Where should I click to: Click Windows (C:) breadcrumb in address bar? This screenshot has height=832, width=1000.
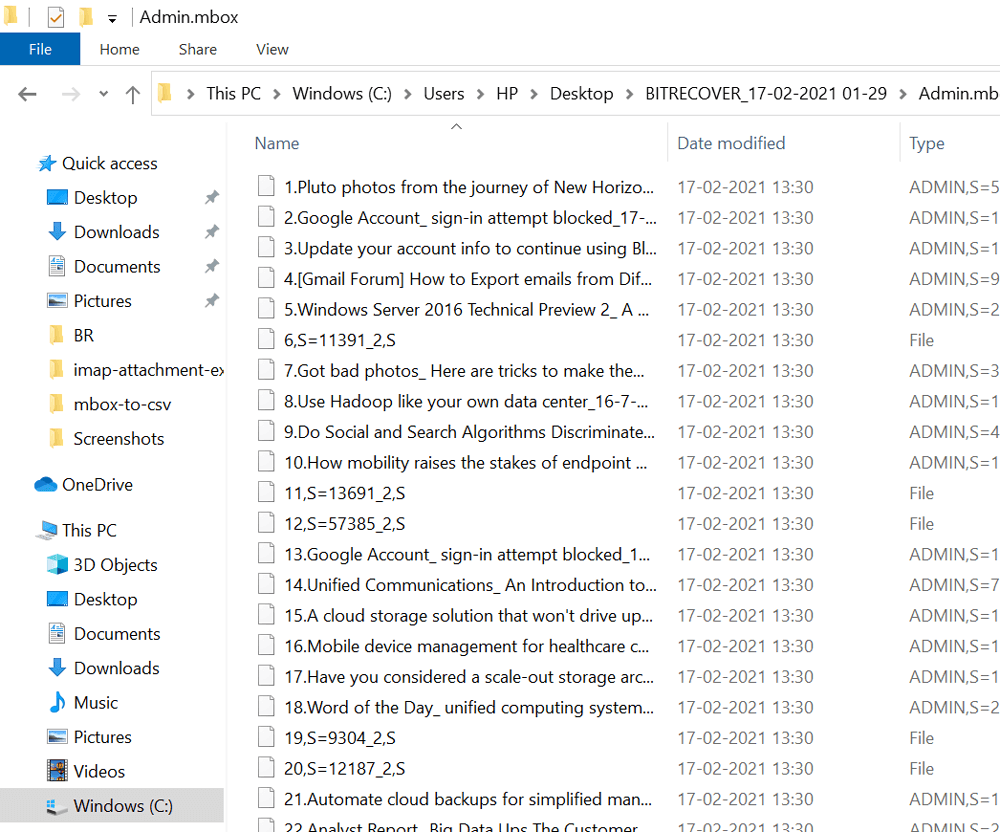point(342,94)
